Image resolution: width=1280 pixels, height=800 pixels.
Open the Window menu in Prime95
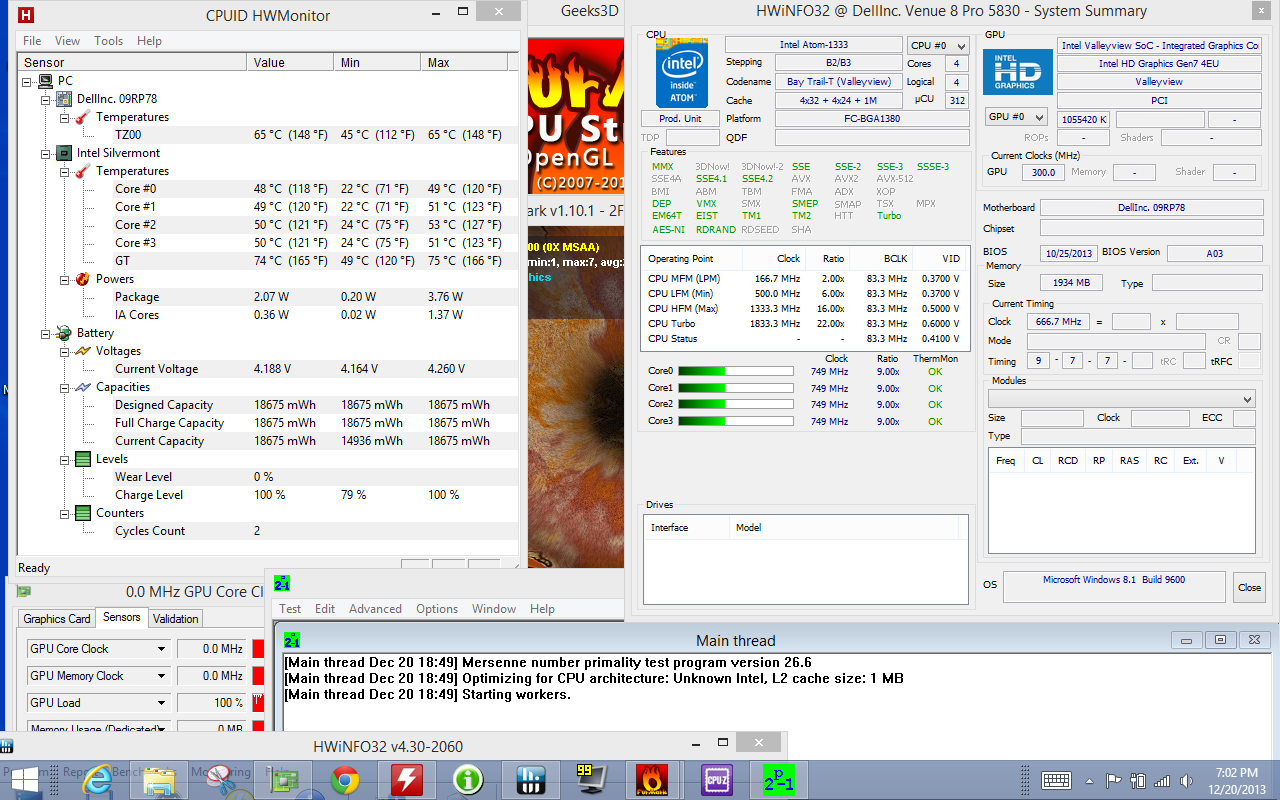494,608
